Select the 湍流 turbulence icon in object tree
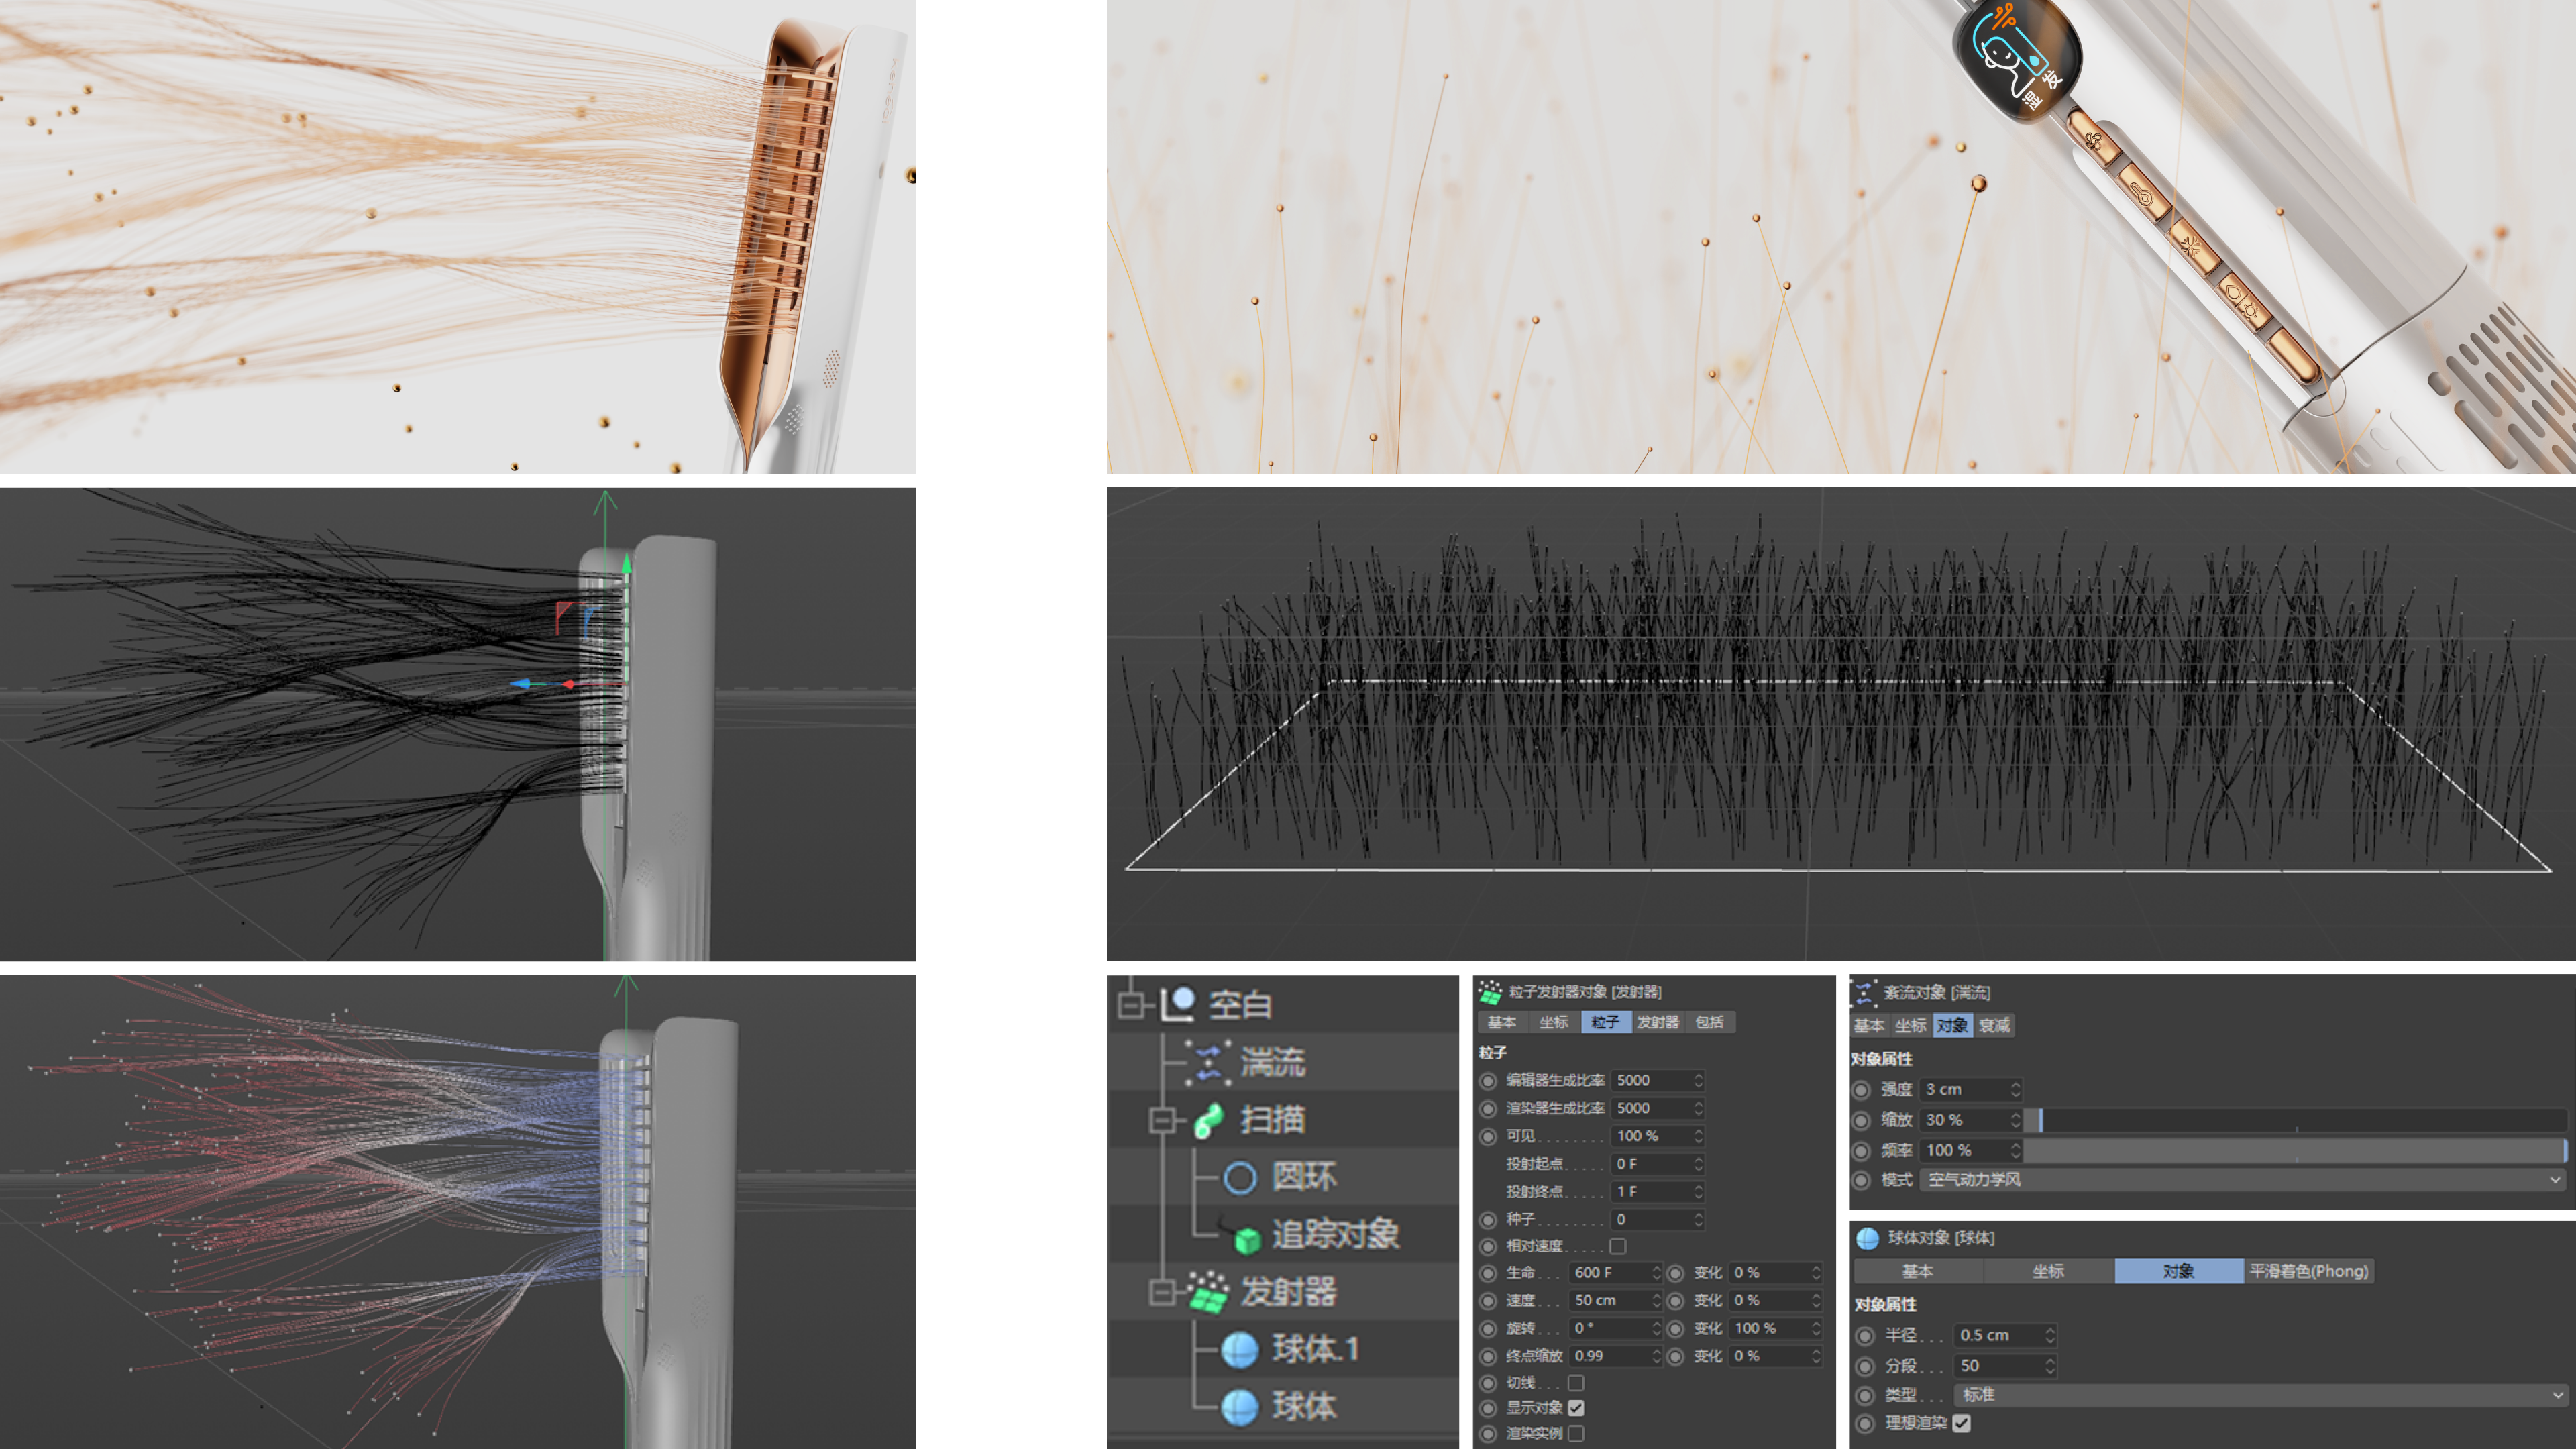This screenshot has height=1449, width=2576. [x=1210, y=1062]
